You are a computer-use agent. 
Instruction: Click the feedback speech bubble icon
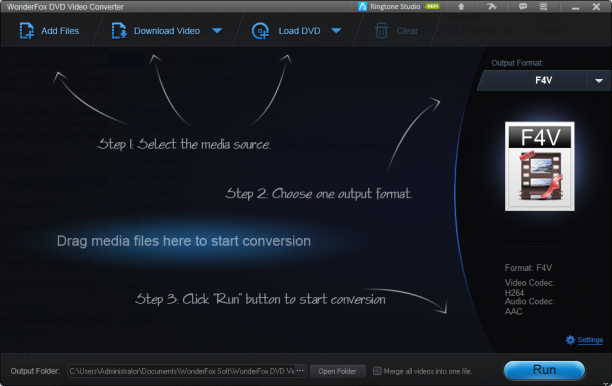(523, 7)
